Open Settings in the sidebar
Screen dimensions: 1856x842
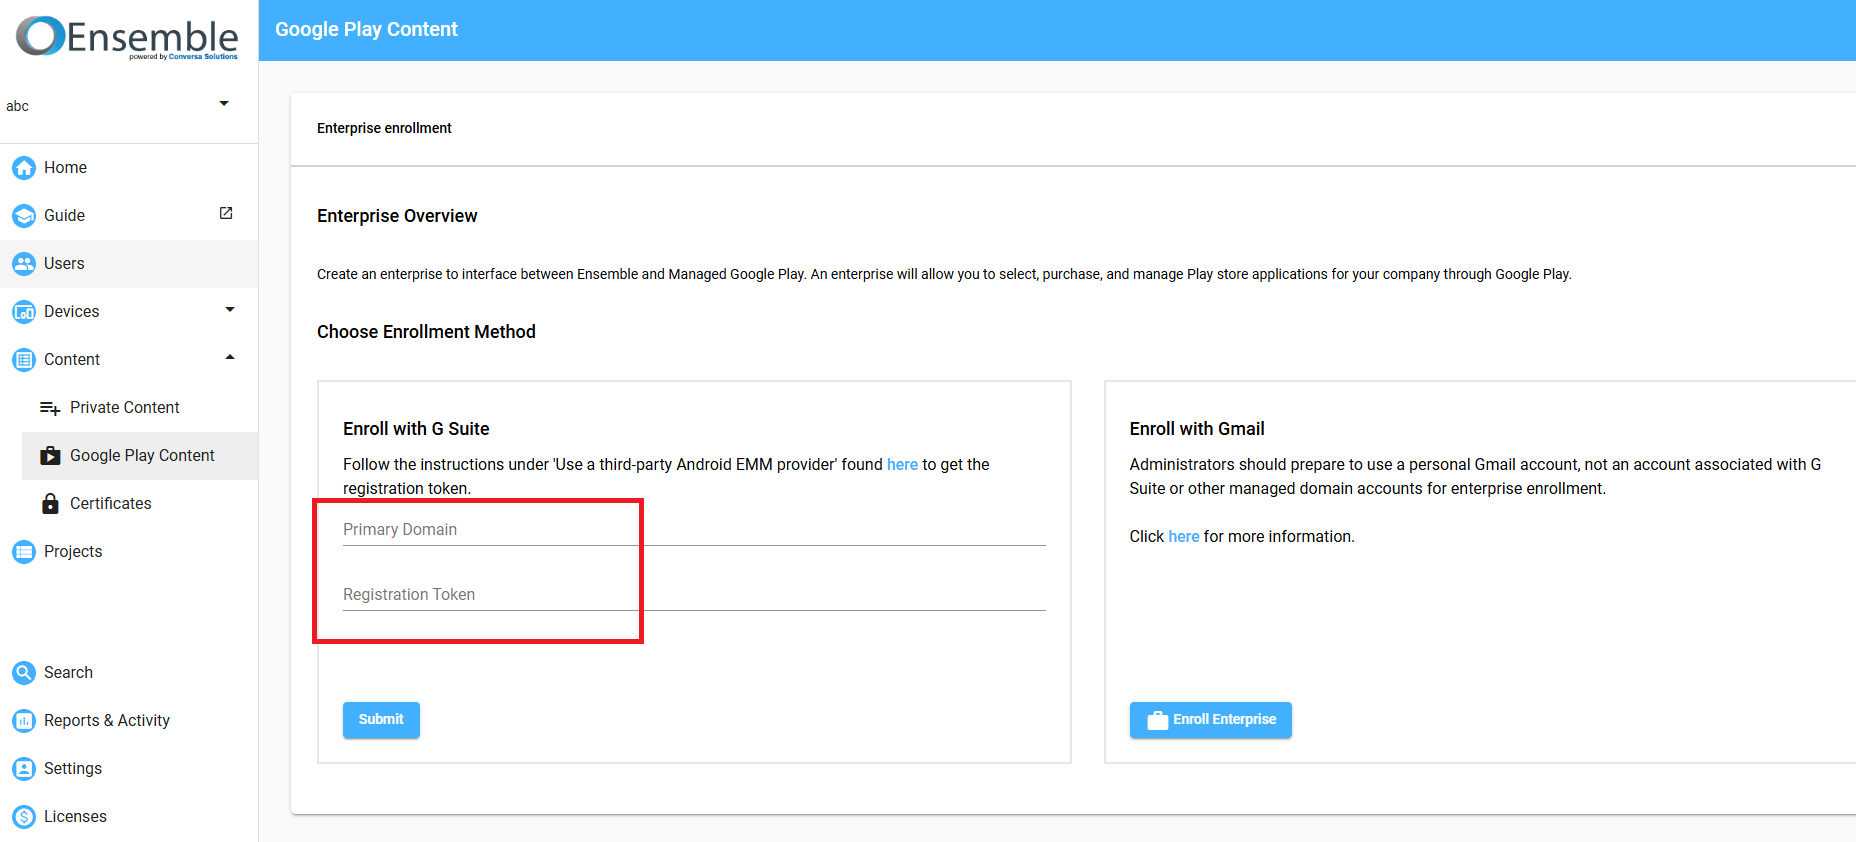point(129,769)
